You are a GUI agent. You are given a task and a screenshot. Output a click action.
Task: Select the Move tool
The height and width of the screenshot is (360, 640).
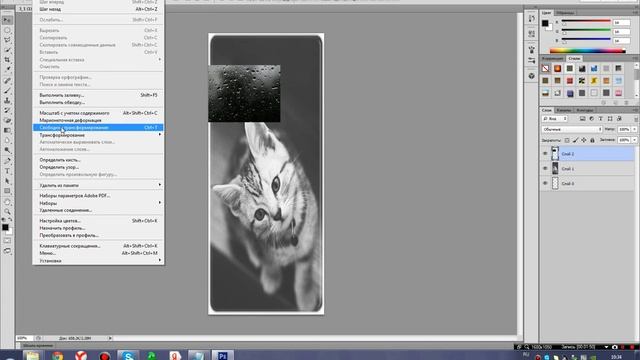pos(7,20)
